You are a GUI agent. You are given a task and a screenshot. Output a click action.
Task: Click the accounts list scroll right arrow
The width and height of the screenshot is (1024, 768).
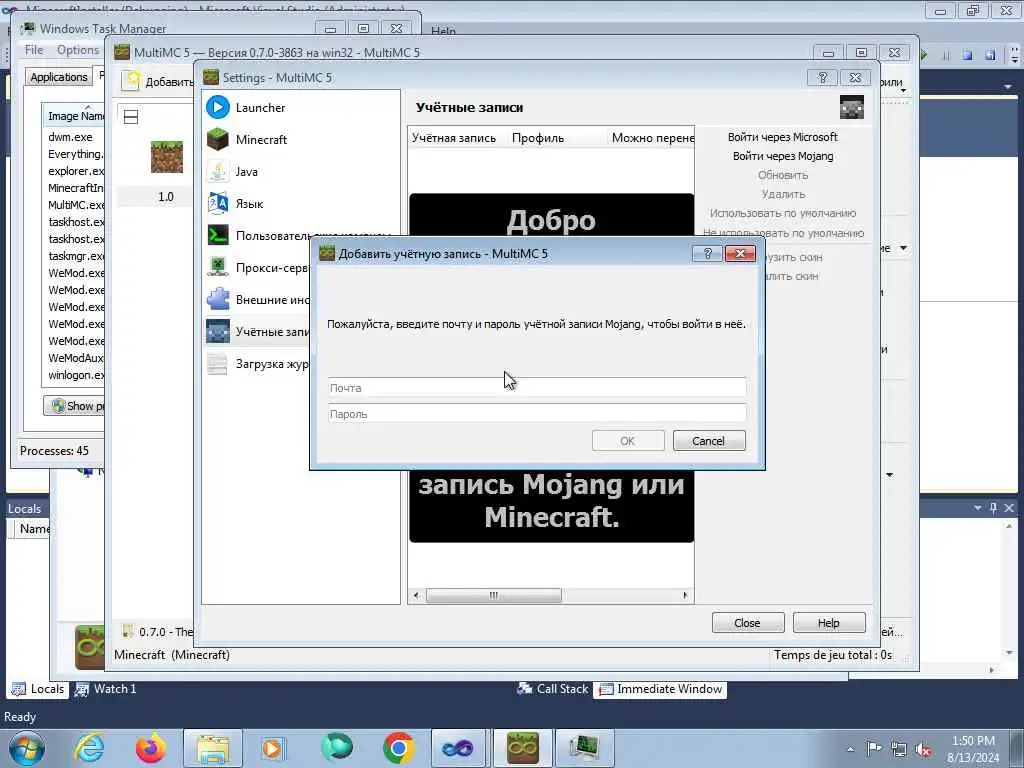coord(684,595)
